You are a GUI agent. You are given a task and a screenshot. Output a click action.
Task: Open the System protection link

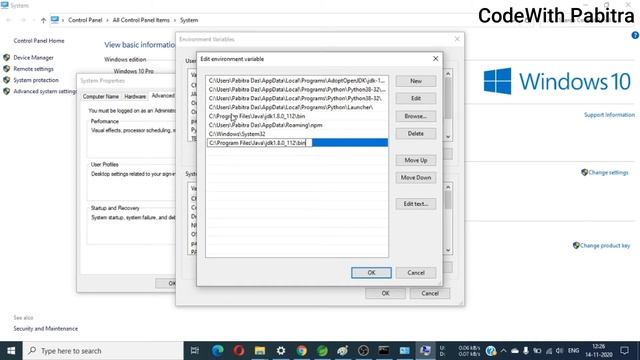pyautogui.click(x=36, y=80)
